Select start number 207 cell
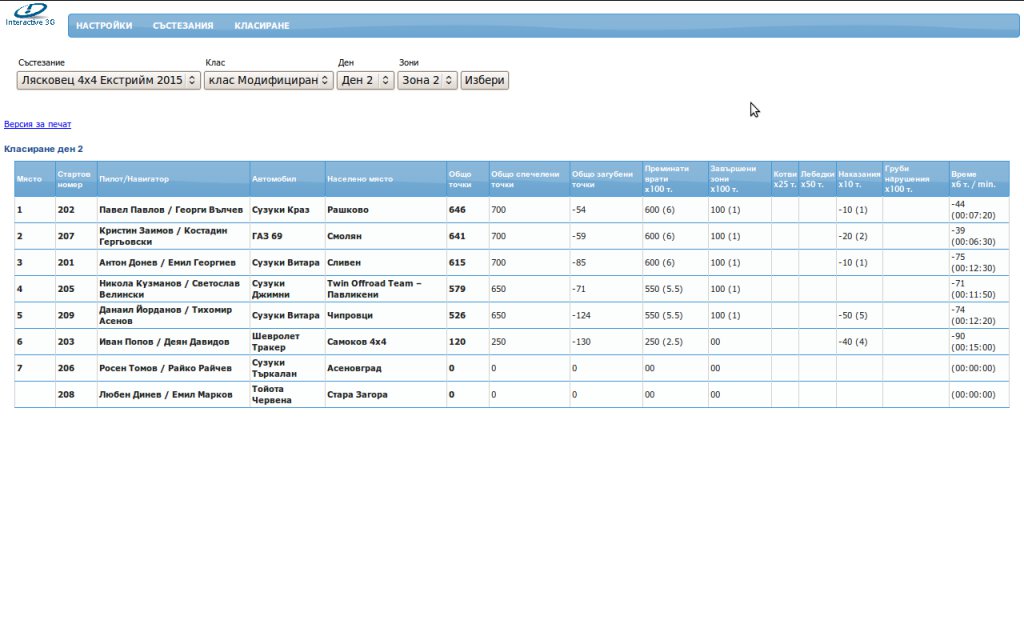This screenshot has width=1024, height=640. (66, 236)
